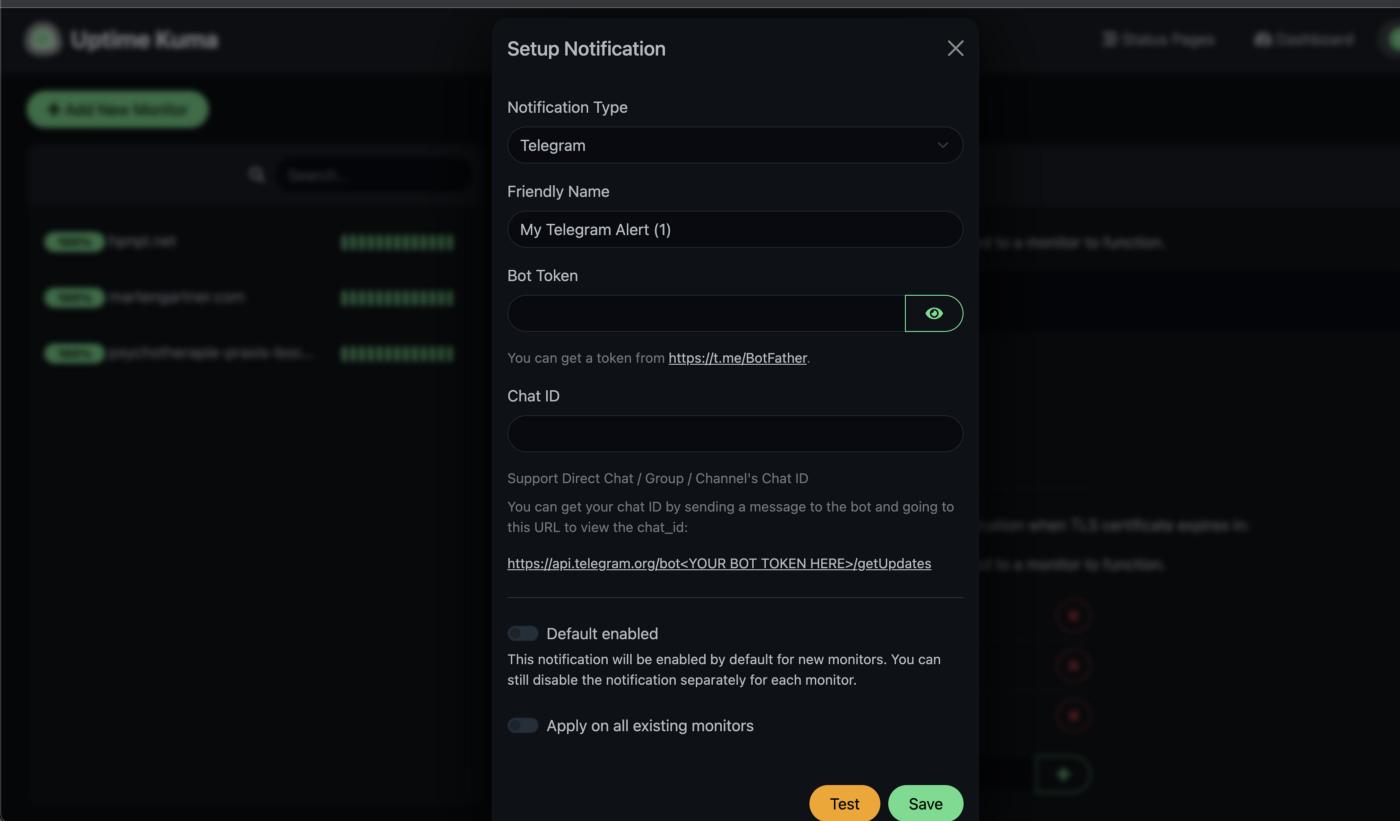Open the t.me/BotFather link
The image size is (1400, 821).
[x=737, y=358]
